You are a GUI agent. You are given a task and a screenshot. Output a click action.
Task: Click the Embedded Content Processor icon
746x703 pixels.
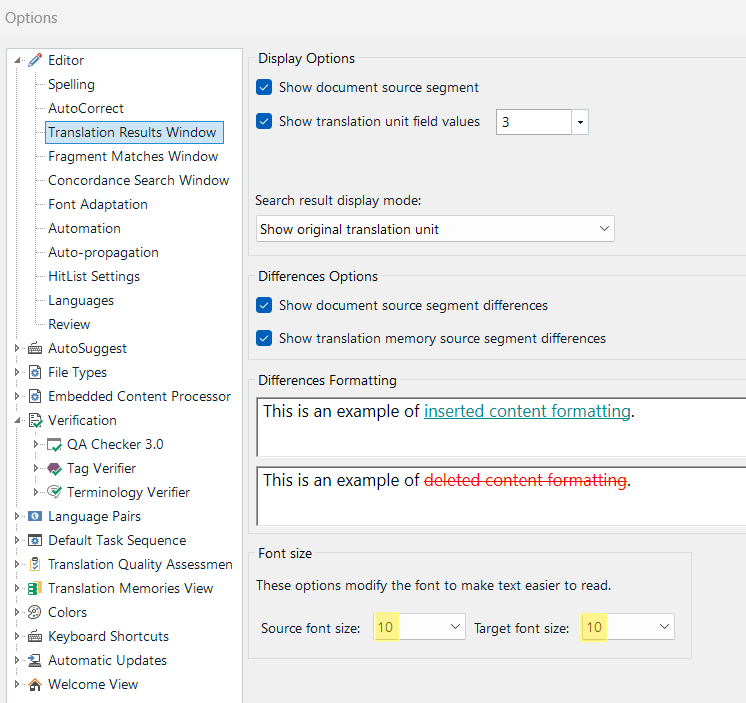(x=35, y=396)
